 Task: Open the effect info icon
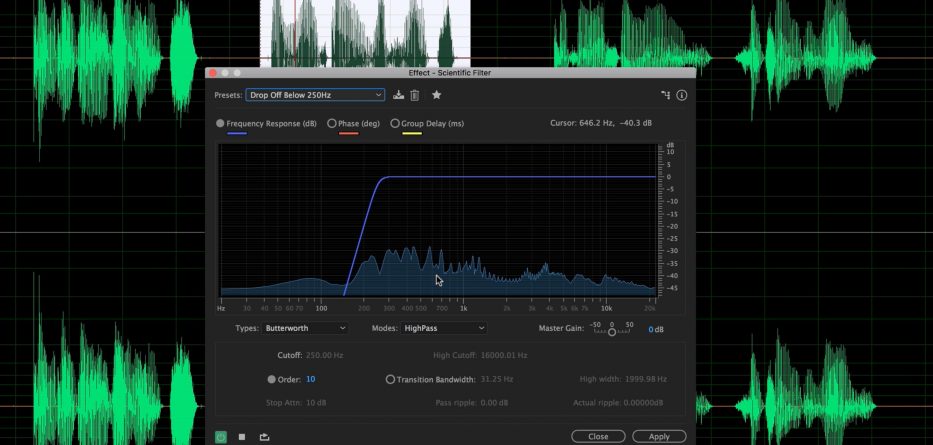tap(682, 95)
